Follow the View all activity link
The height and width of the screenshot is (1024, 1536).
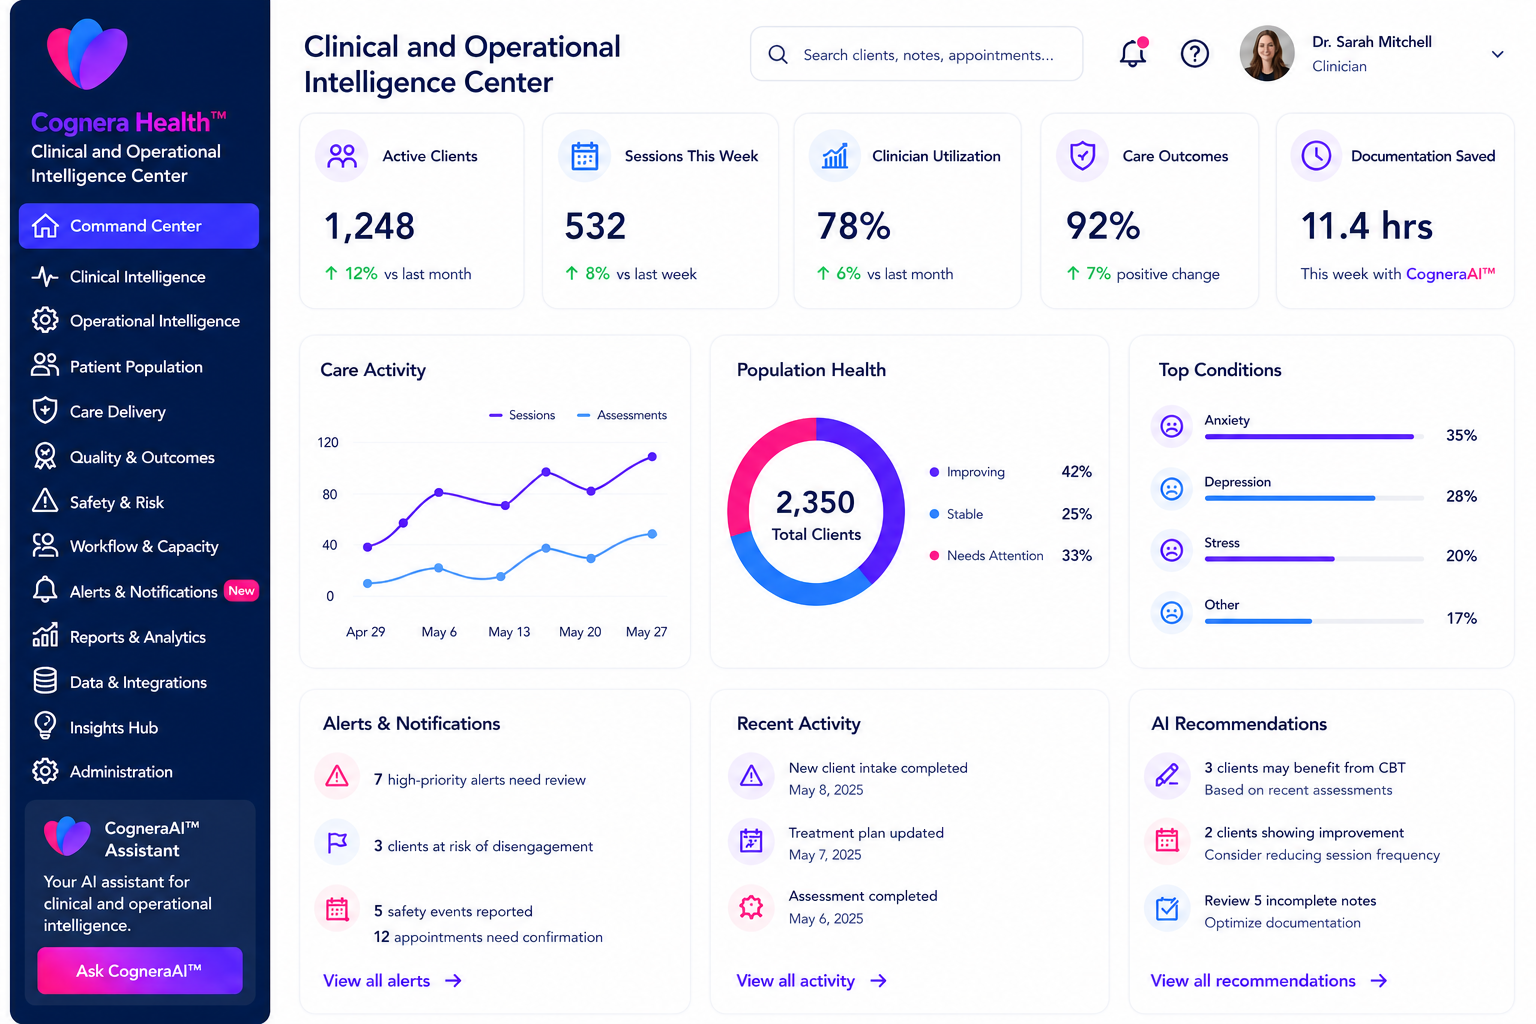point(811,981)
